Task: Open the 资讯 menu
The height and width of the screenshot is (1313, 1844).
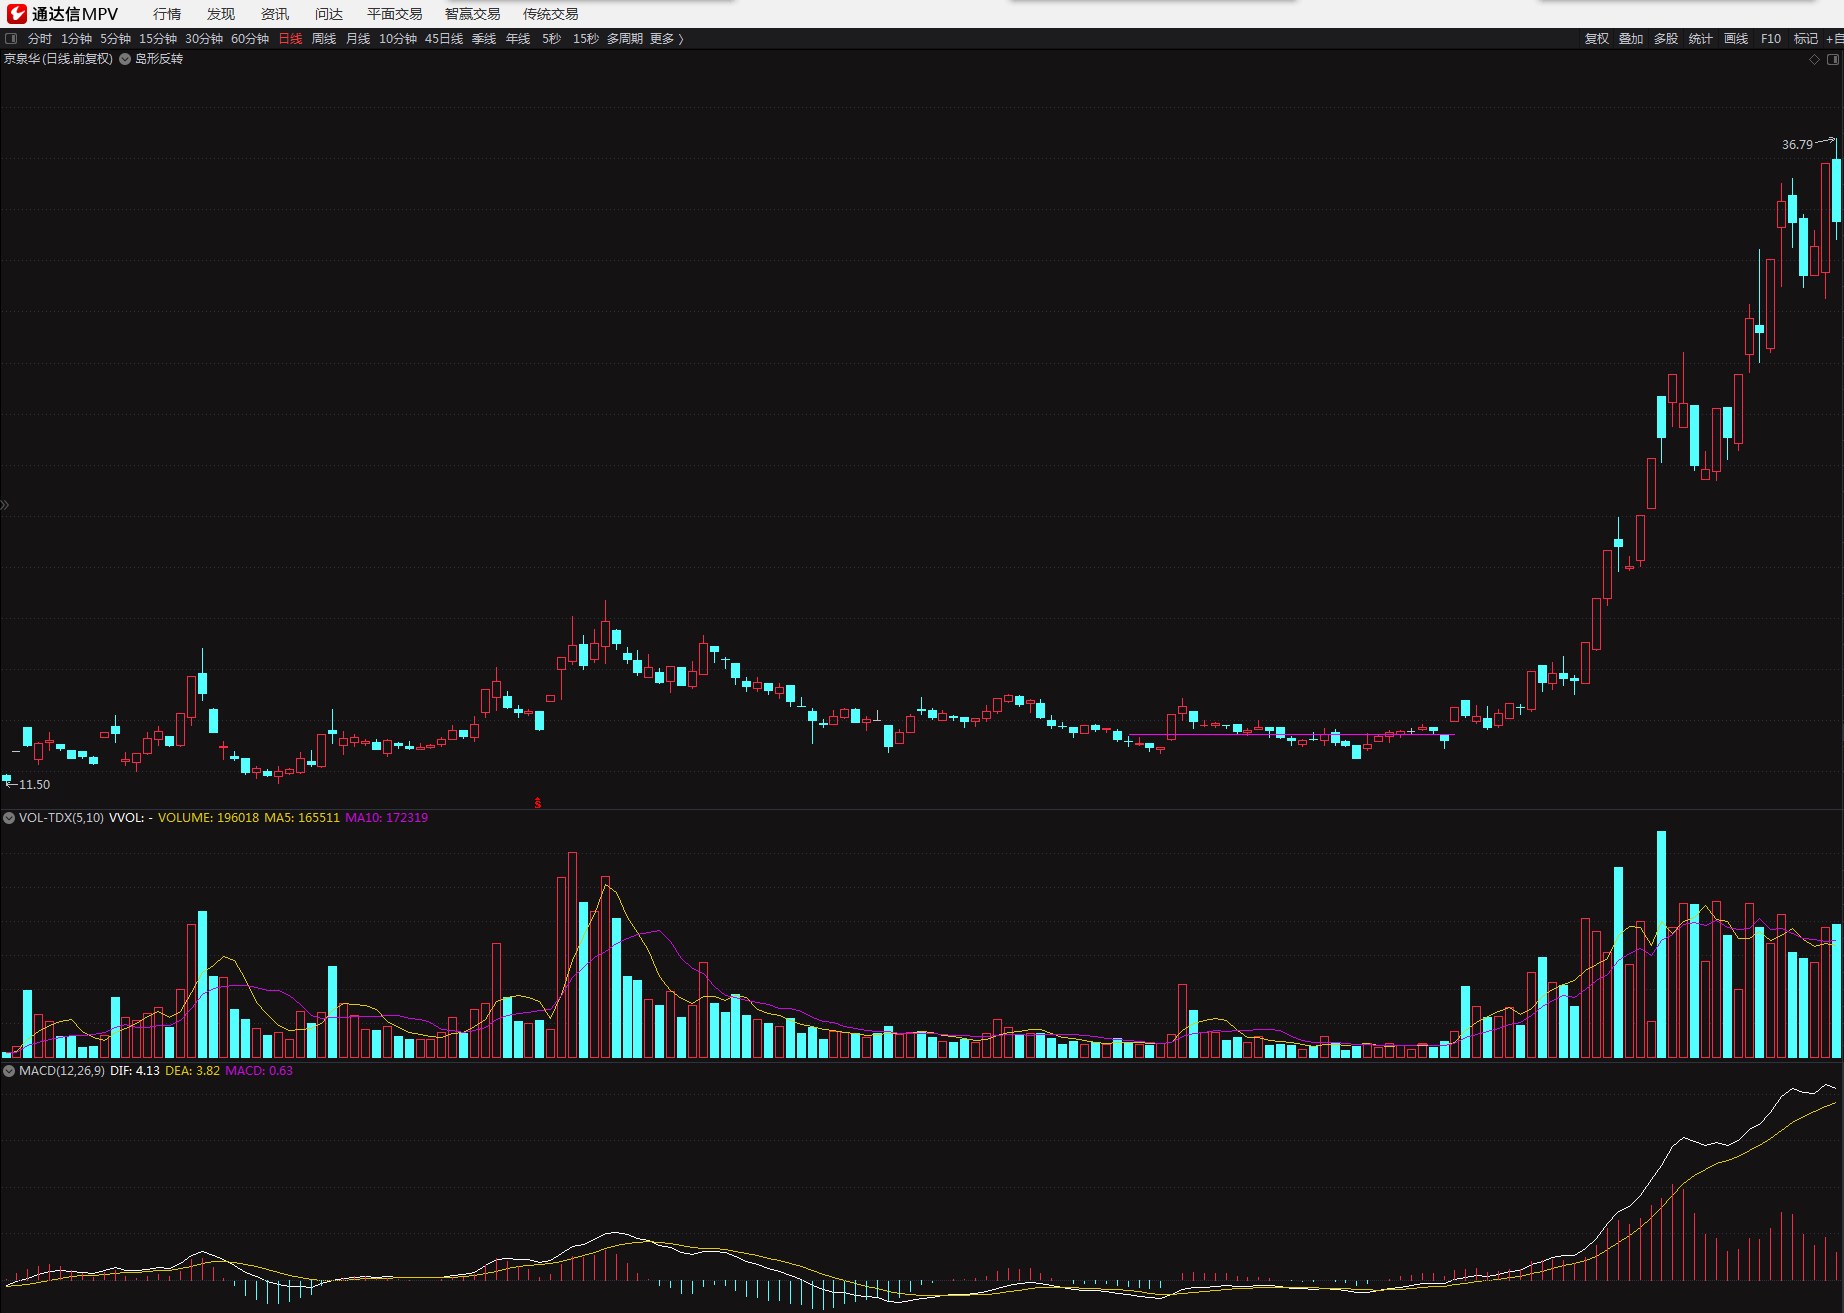Action: [275, 14]
